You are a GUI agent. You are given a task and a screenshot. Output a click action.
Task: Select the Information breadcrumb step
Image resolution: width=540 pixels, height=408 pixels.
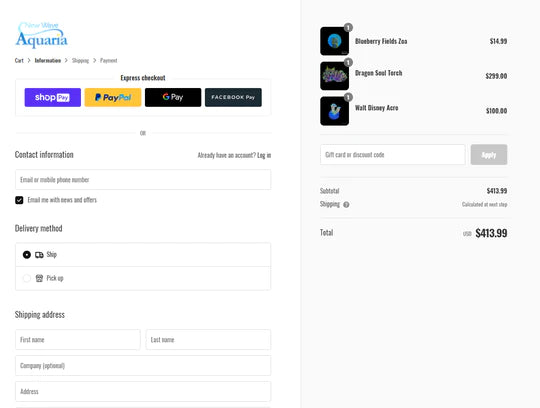click(x=48, y=61)
